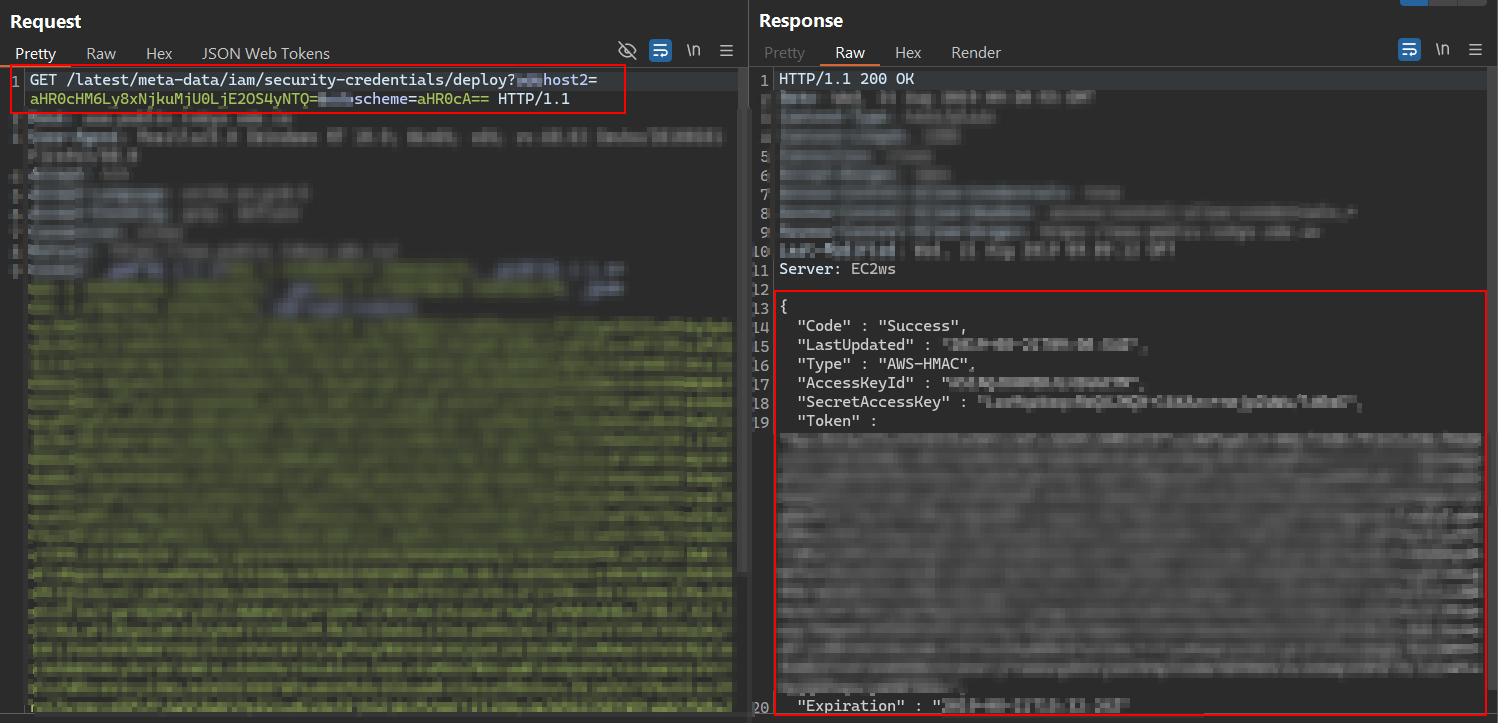
Task: Switch Request view to Raw tab
Action: pos(101,53)
